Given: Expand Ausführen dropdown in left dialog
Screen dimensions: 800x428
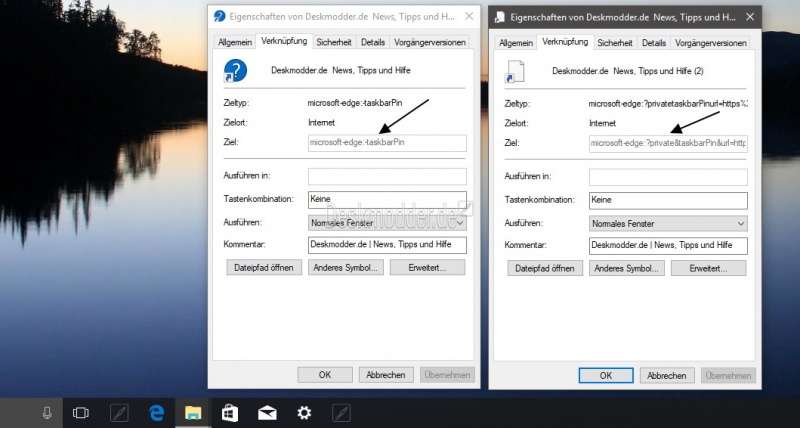Looking at the screenshot, I should (x=387, y=223).
